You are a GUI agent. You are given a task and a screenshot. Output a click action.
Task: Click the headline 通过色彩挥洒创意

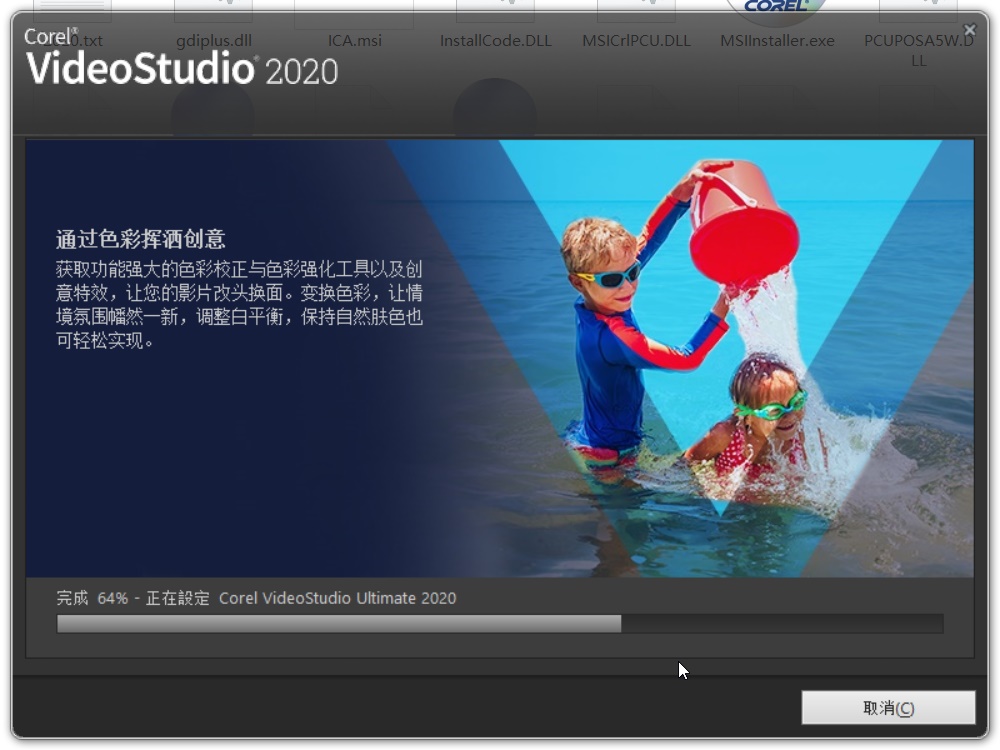pos(140,239)
